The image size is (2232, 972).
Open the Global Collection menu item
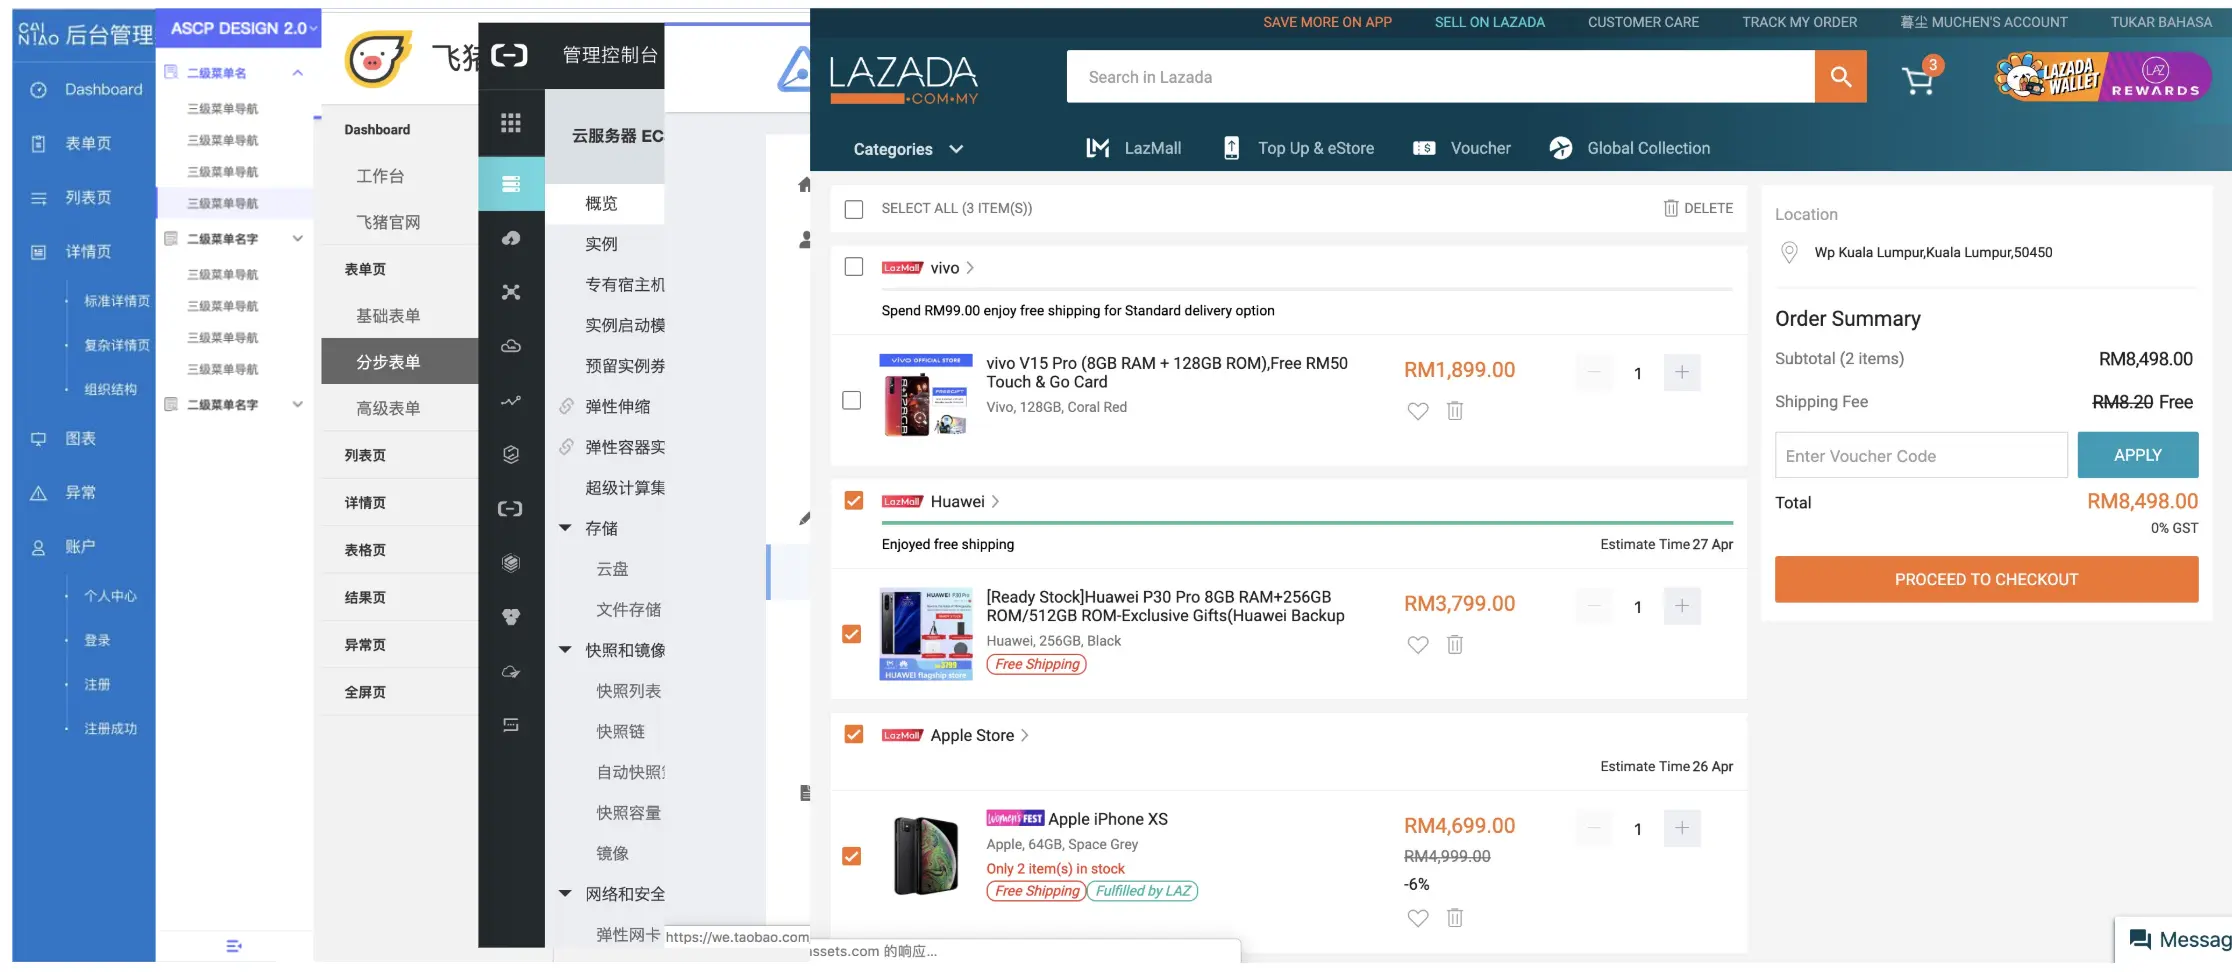pos(1630,148)
